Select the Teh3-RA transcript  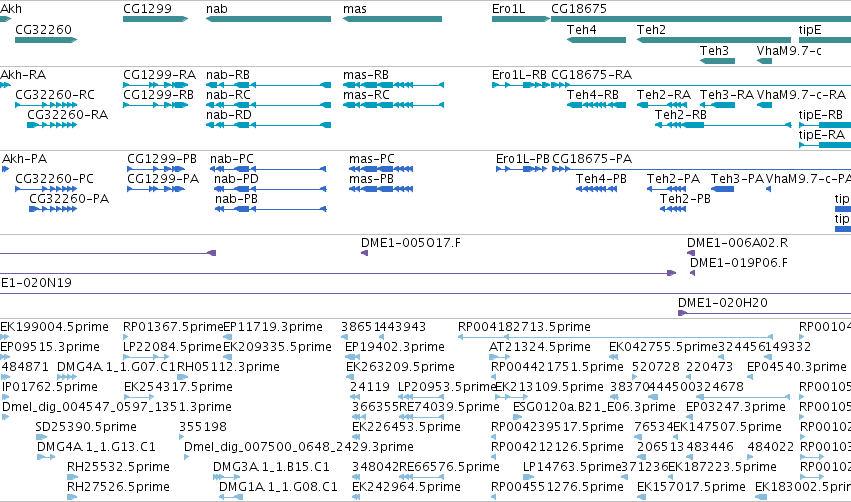pyautogui.click(x=717, y=105)
